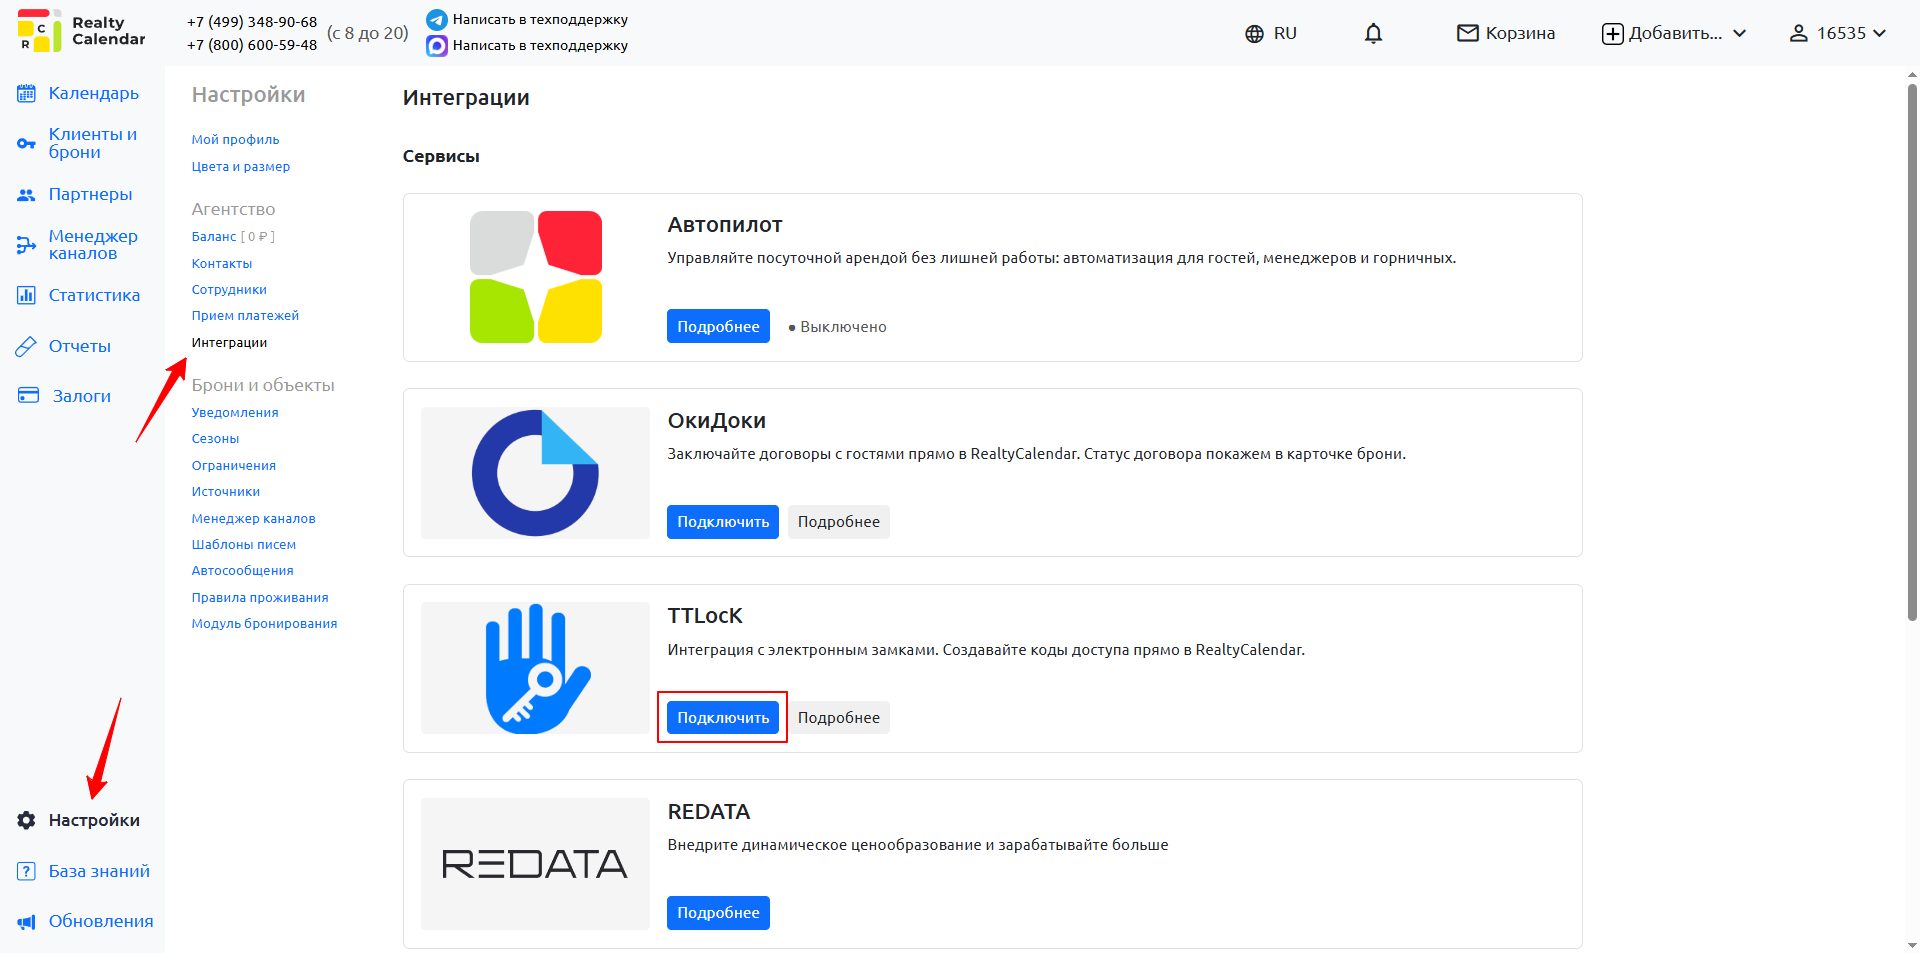1920x953 pixels.
Task: Open Отчеты in the sidebar
Action: (80, 347)
